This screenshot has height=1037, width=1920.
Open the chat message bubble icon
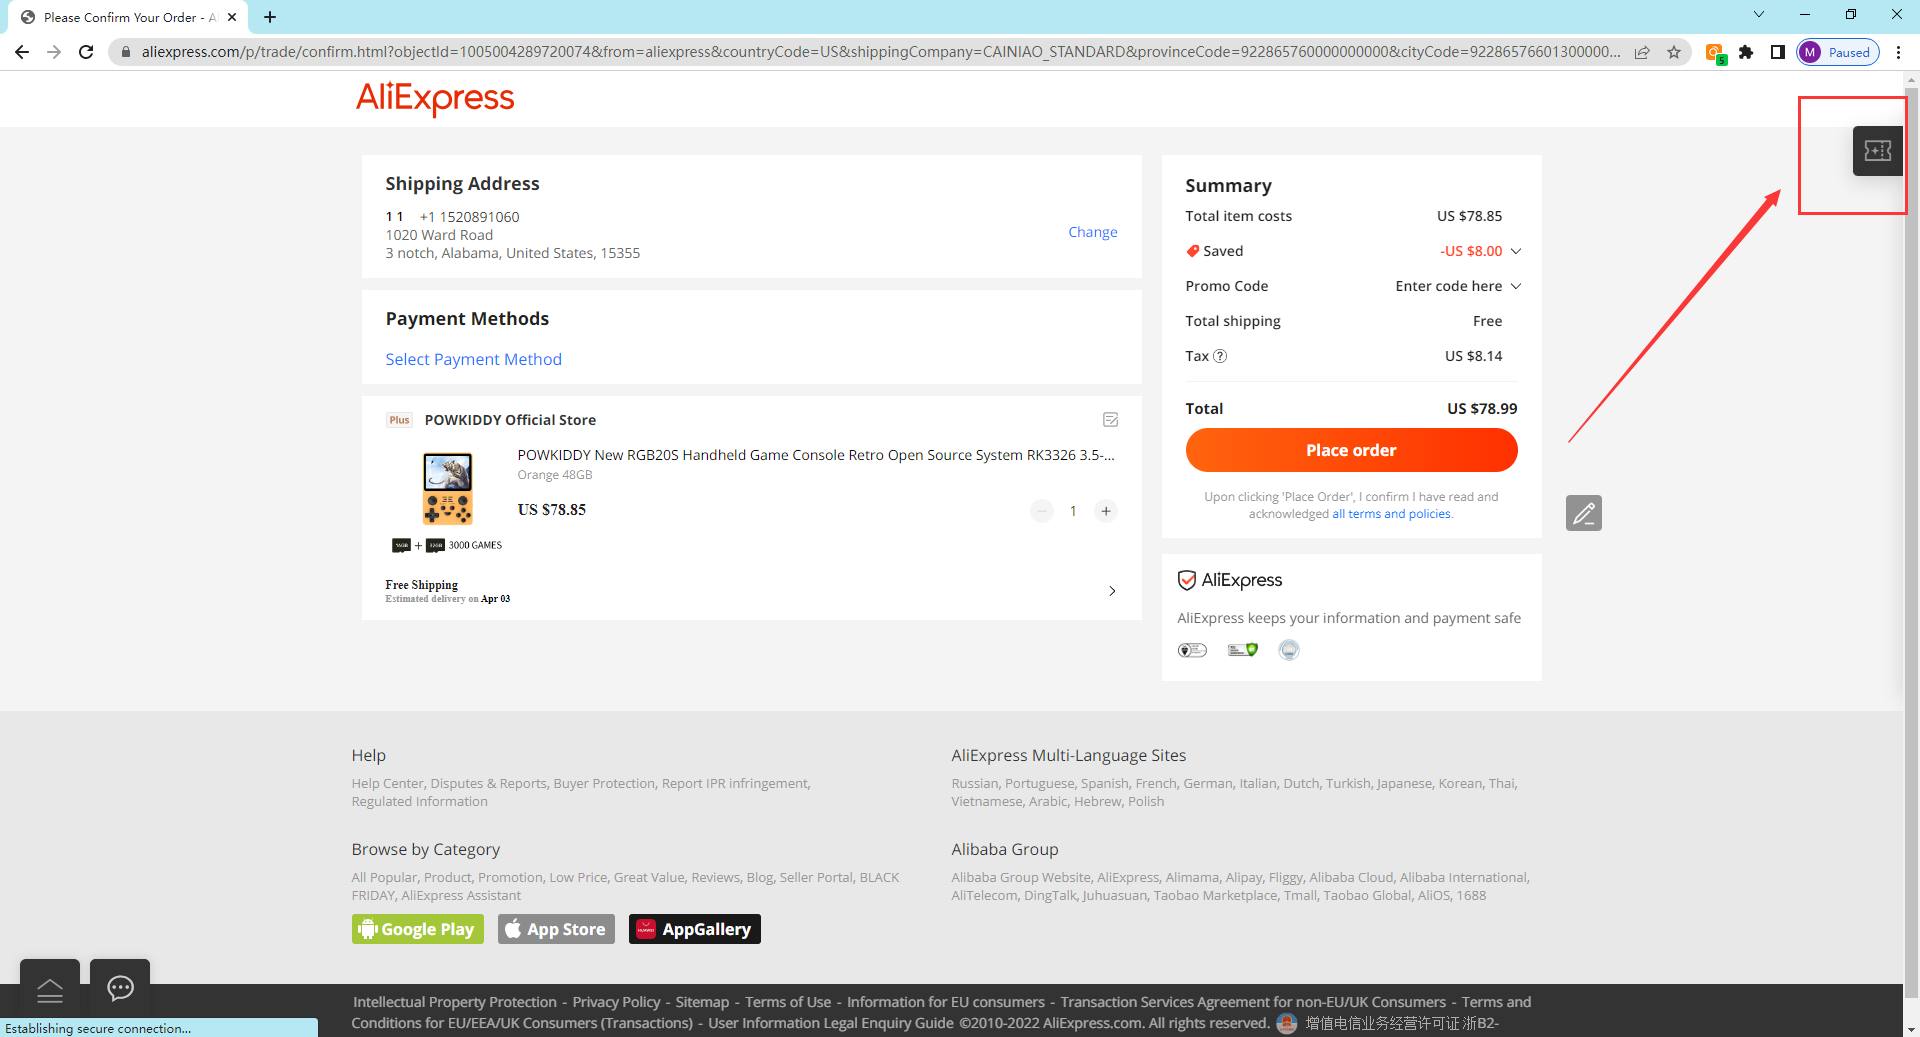(x=120, y=989)
